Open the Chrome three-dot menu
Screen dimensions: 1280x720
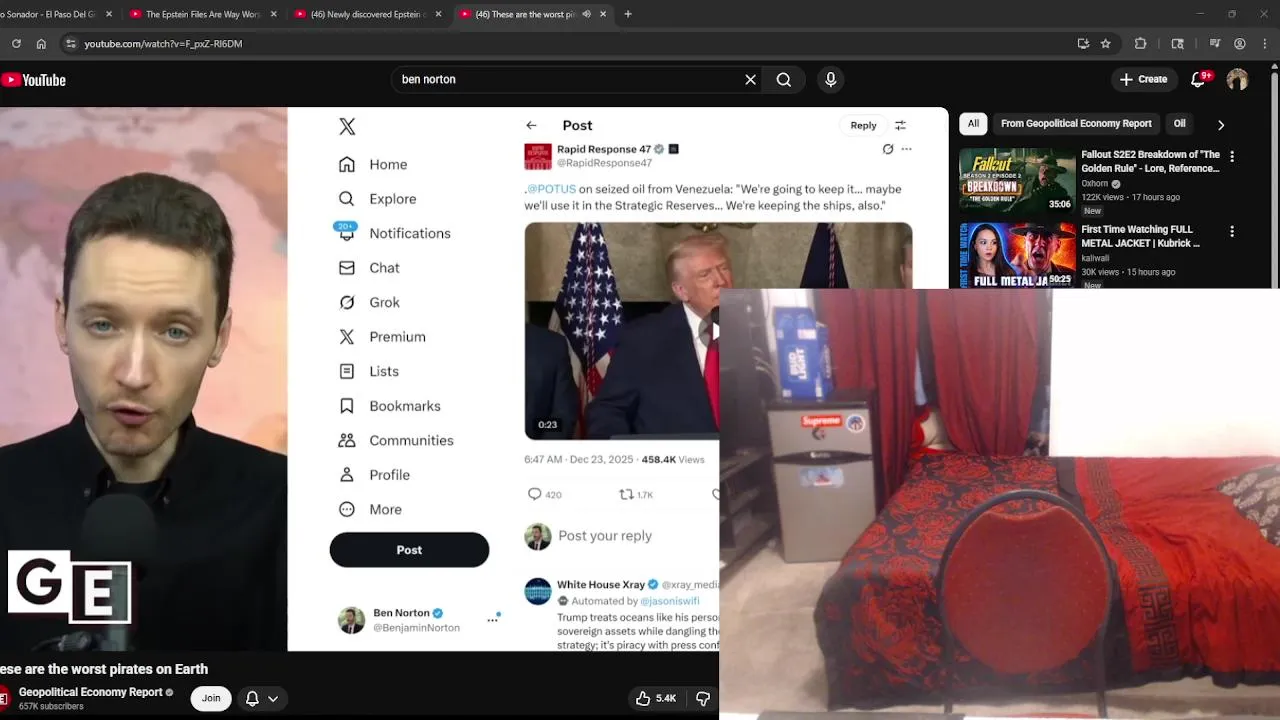pos(1265,44)
